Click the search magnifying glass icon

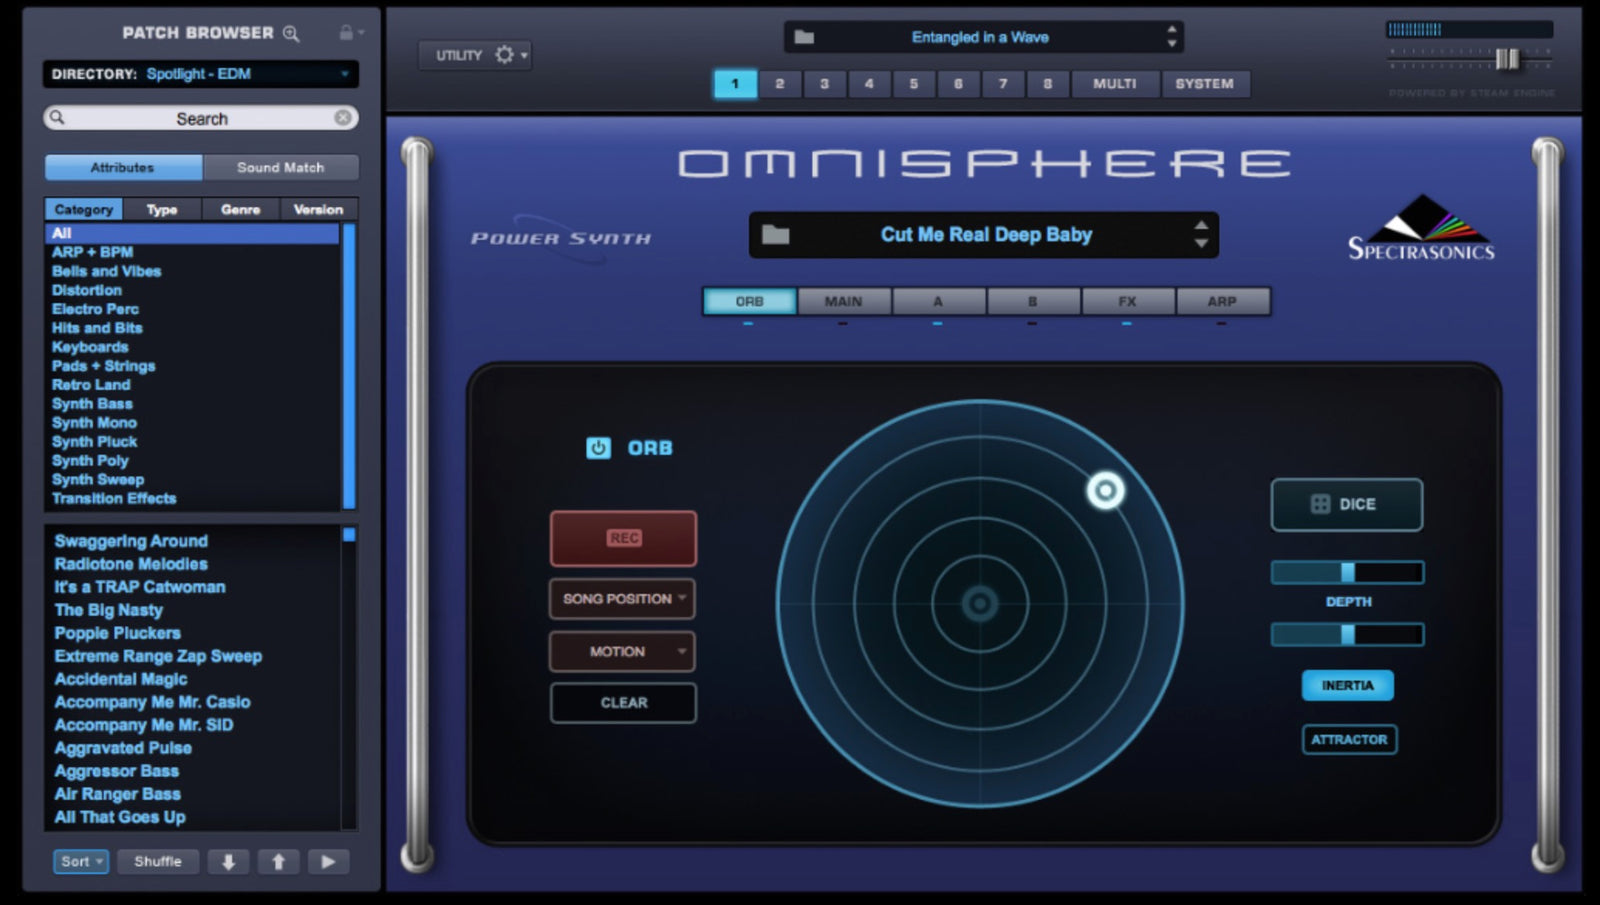point(58,118)
